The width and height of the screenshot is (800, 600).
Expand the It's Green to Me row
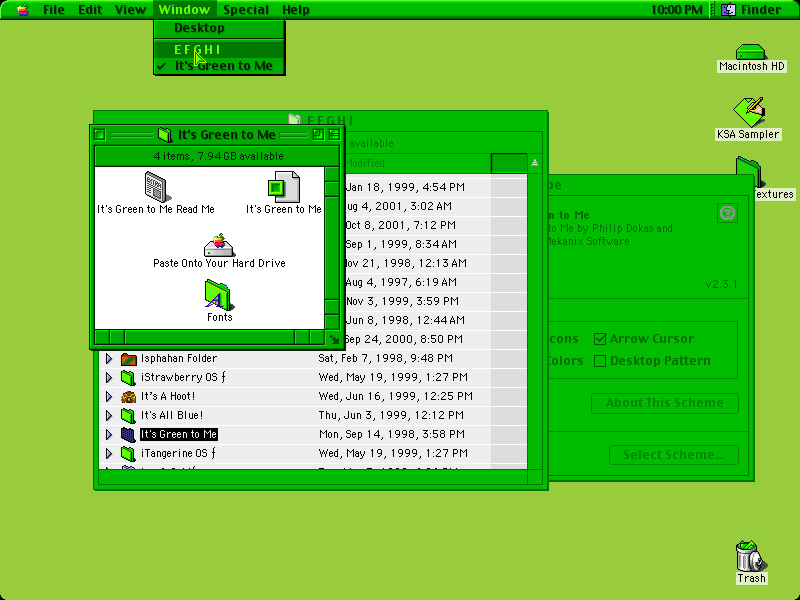tap(109, 434)
